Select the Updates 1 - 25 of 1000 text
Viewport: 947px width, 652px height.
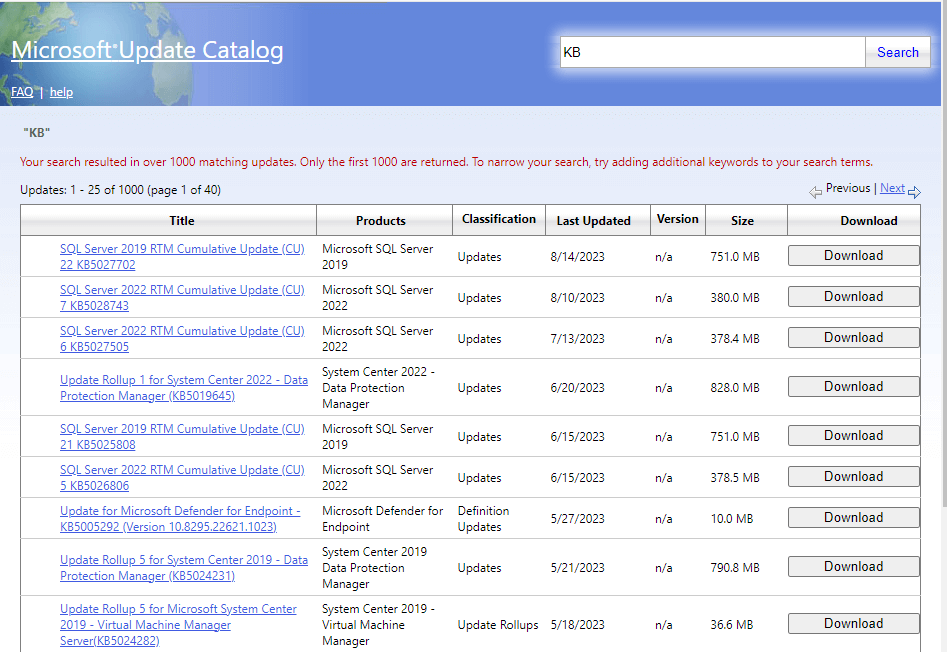click(x=120, y=190)
